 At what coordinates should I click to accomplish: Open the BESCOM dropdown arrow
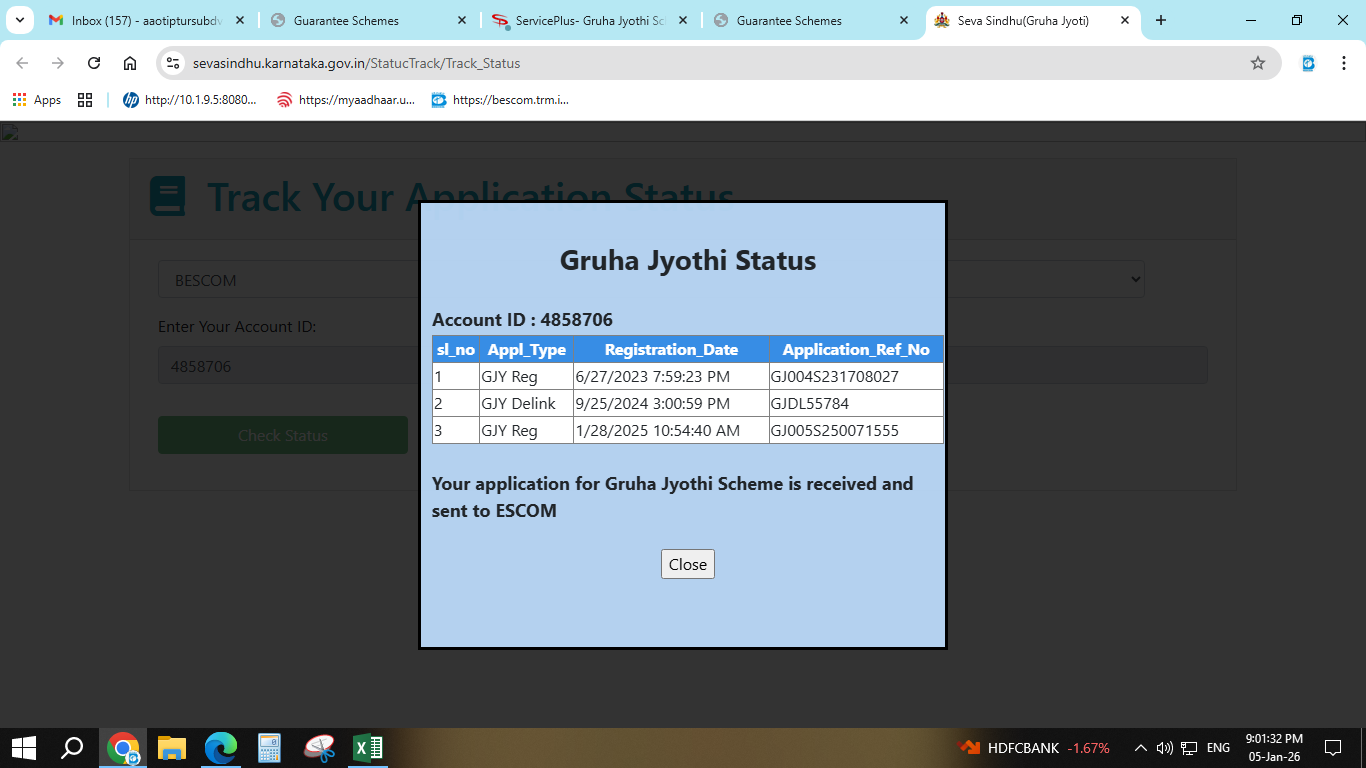(1135, 280)
